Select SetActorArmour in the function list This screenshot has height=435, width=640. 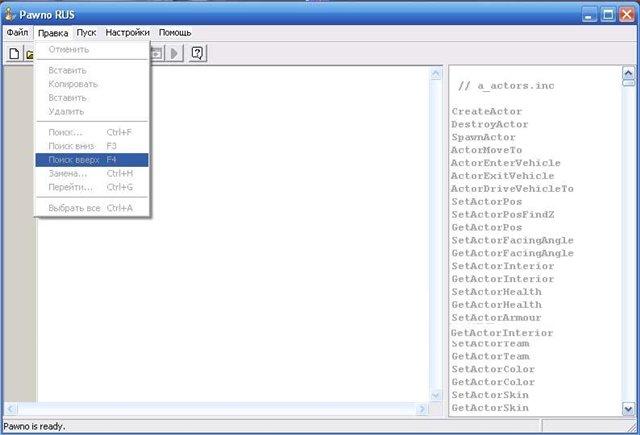(496, 317)
